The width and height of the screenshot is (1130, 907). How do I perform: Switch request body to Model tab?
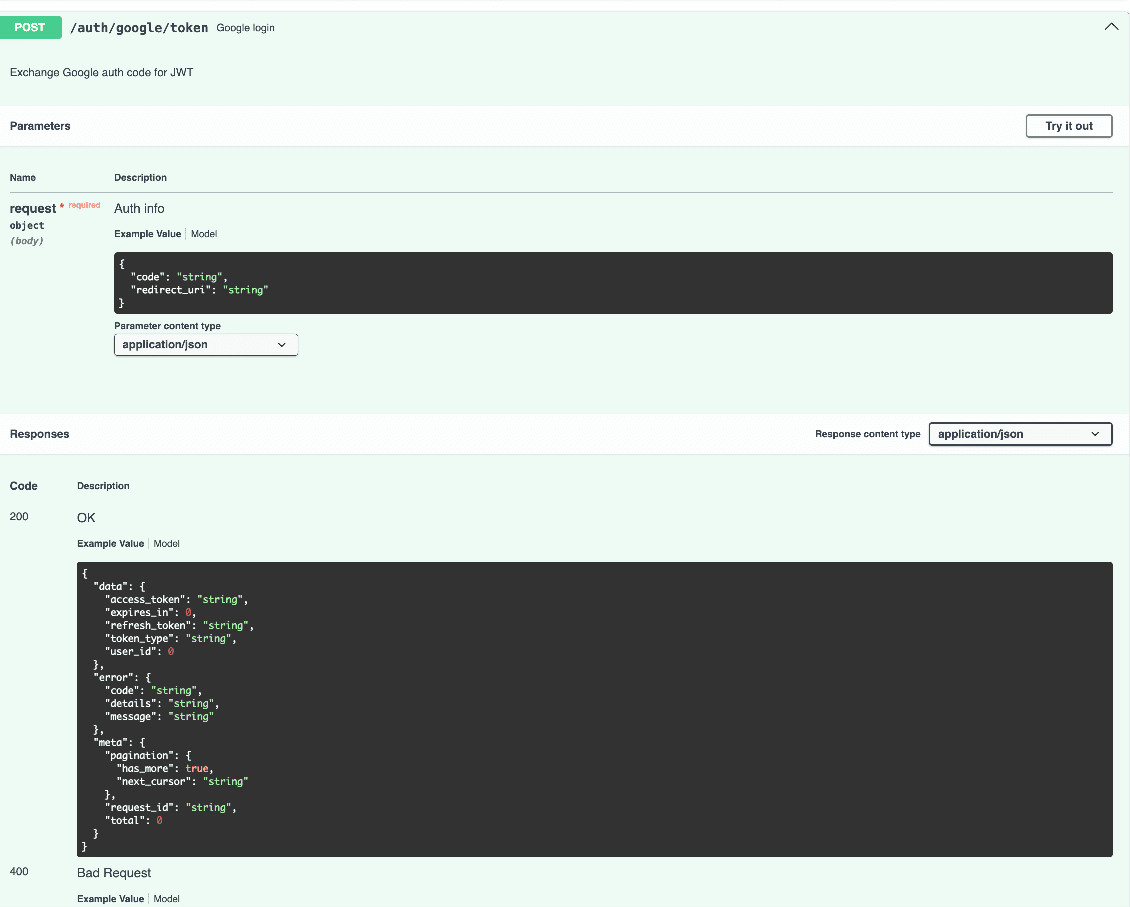click(204, 234)
